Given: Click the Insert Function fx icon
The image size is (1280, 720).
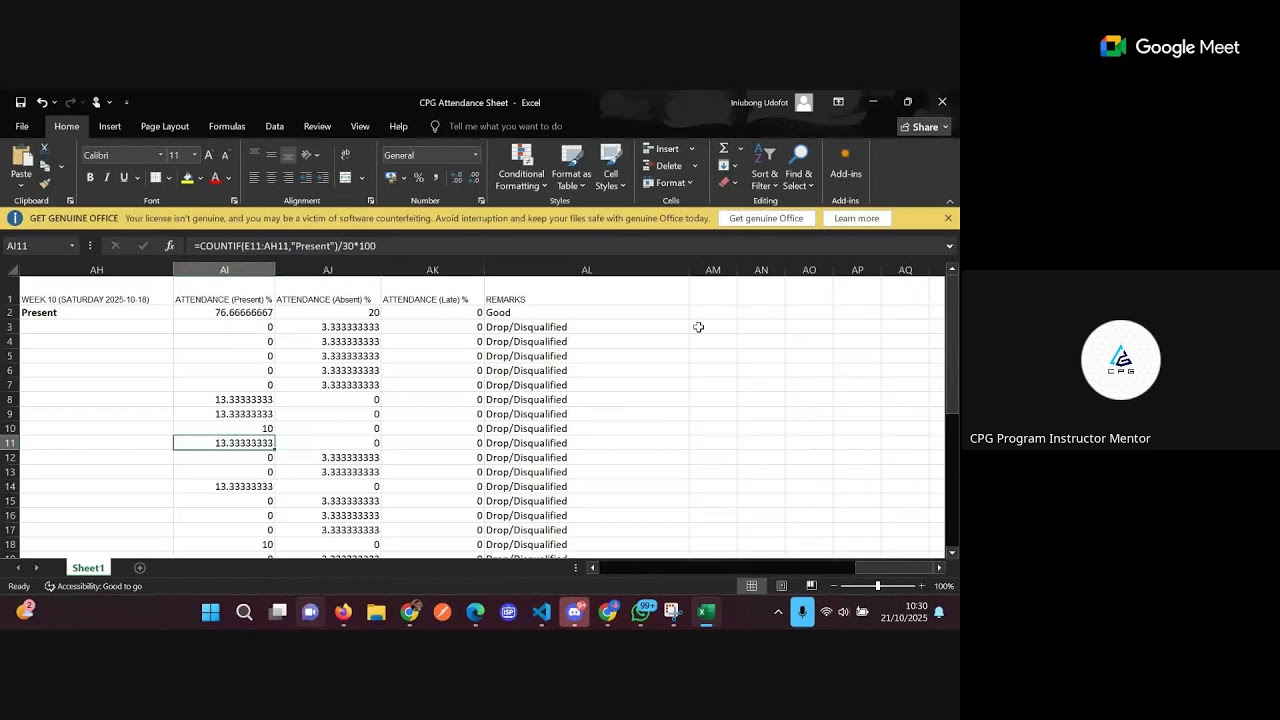Looking at the screenshot, I should point(170,246).
